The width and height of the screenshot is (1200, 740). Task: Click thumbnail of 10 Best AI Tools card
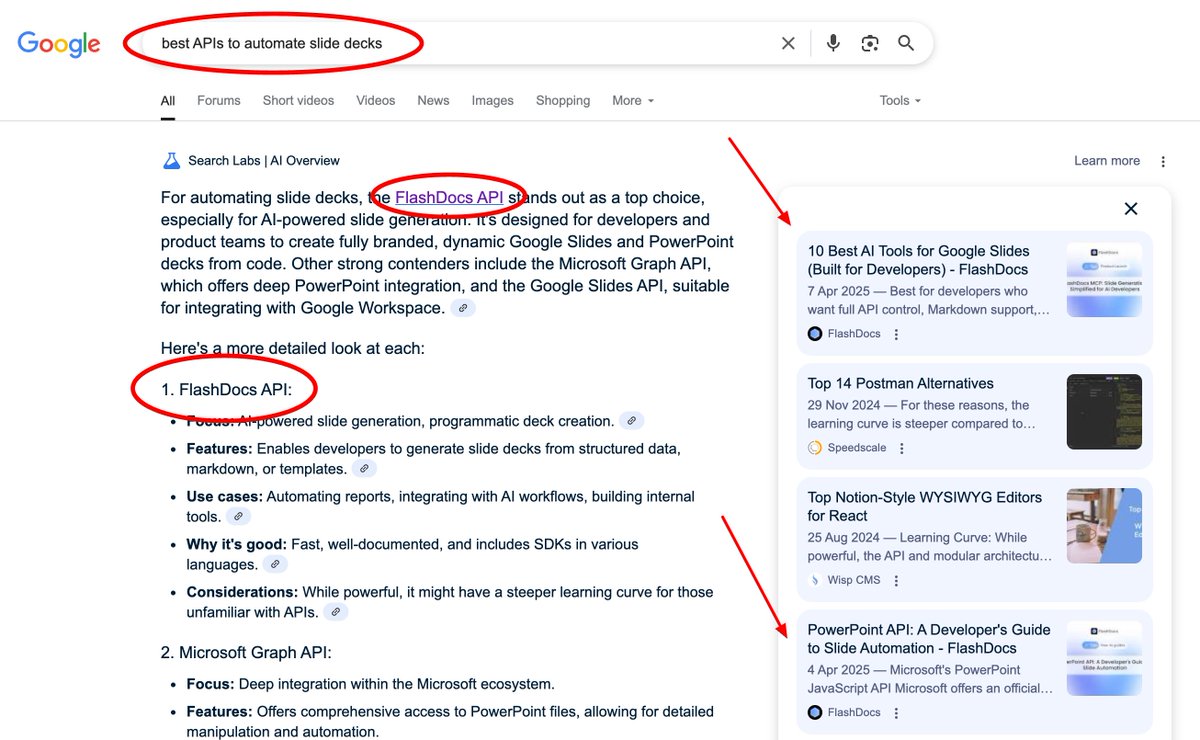pyautogui.click(x=1104, y=280)
